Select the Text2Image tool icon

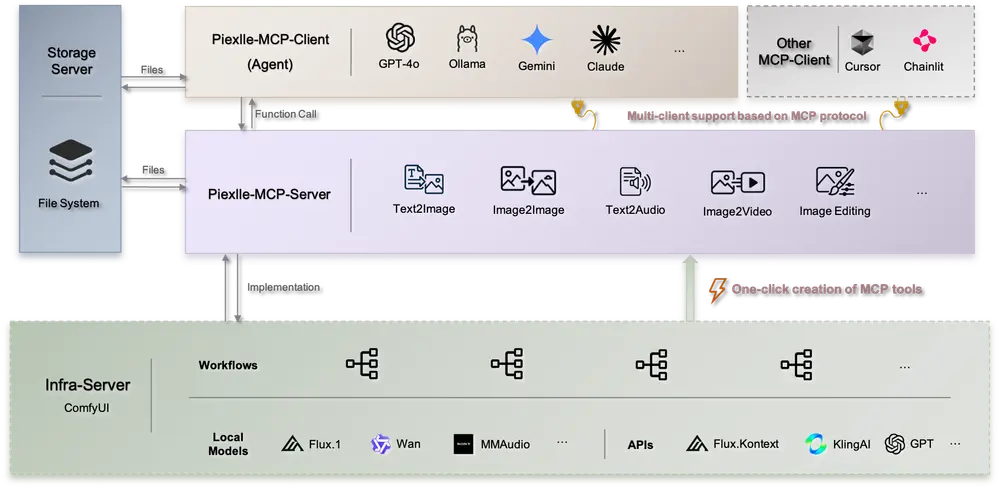tap(423, 180)
